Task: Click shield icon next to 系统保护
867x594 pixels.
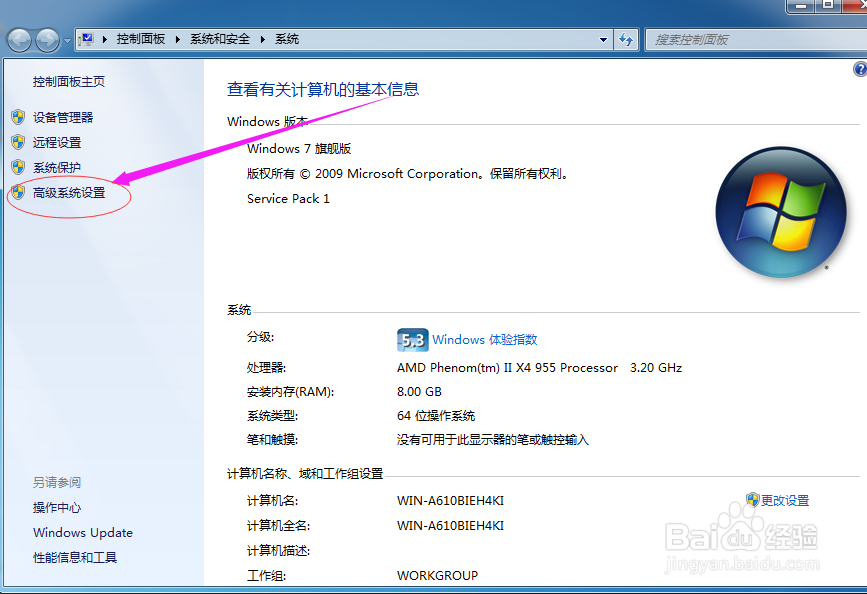Action: (18, 167)
